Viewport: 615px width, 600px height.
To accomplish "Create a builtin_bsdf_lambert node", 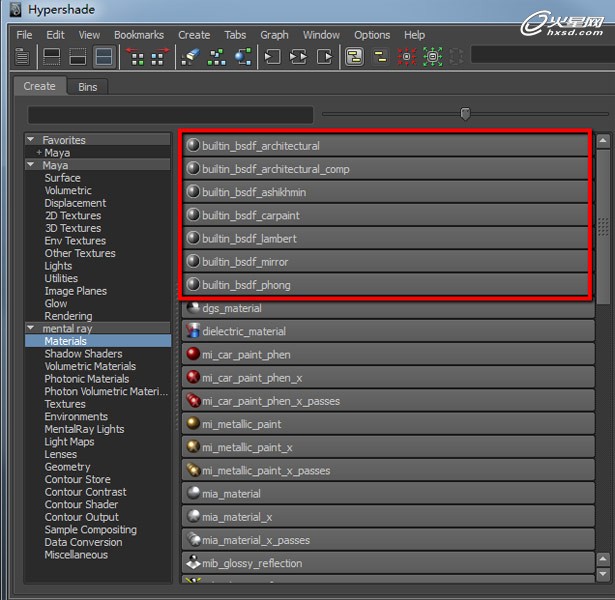I will [x=385, y=238].
